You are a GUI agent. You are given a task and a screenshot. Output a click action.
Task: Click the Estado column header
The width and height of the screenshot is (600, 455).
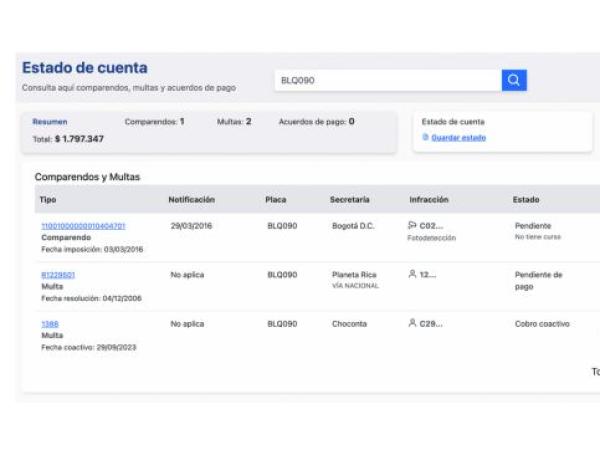pos(526,200)
